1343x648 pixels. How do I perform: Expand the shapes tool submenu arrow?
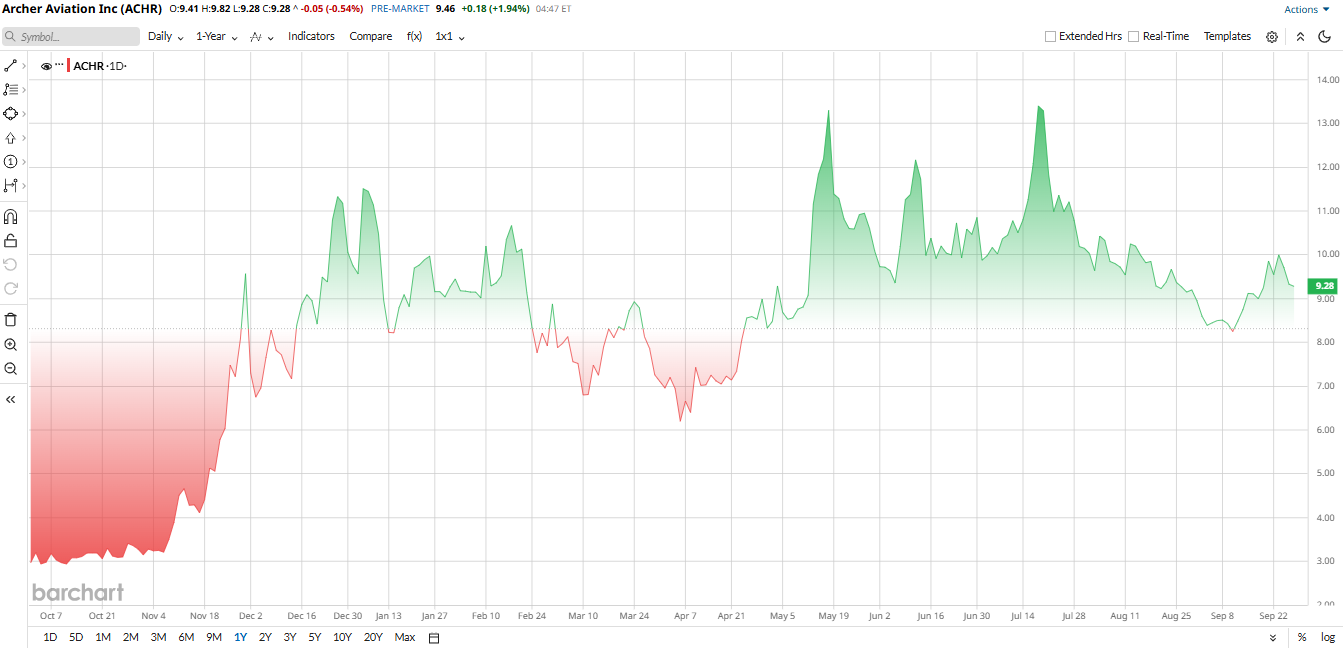coord(24,113)
